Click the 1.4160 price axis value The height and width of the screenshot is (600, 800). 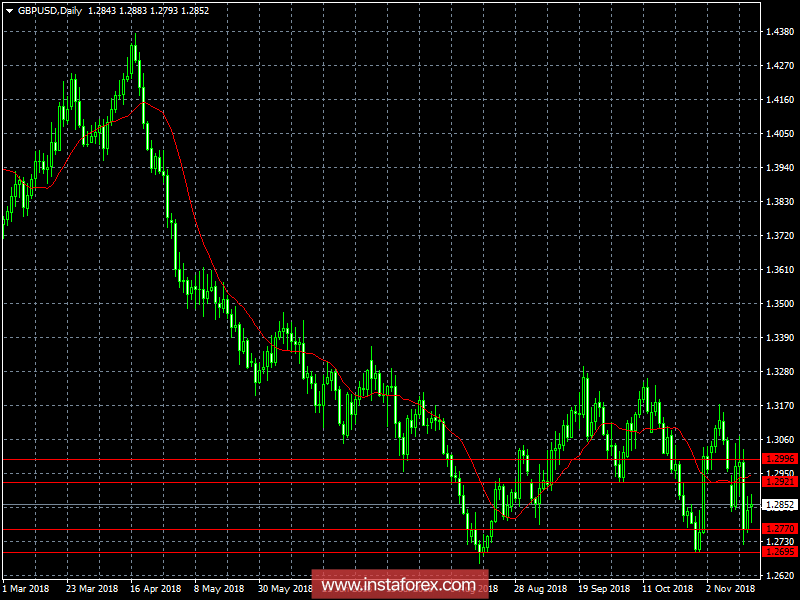tap(780, 99)
